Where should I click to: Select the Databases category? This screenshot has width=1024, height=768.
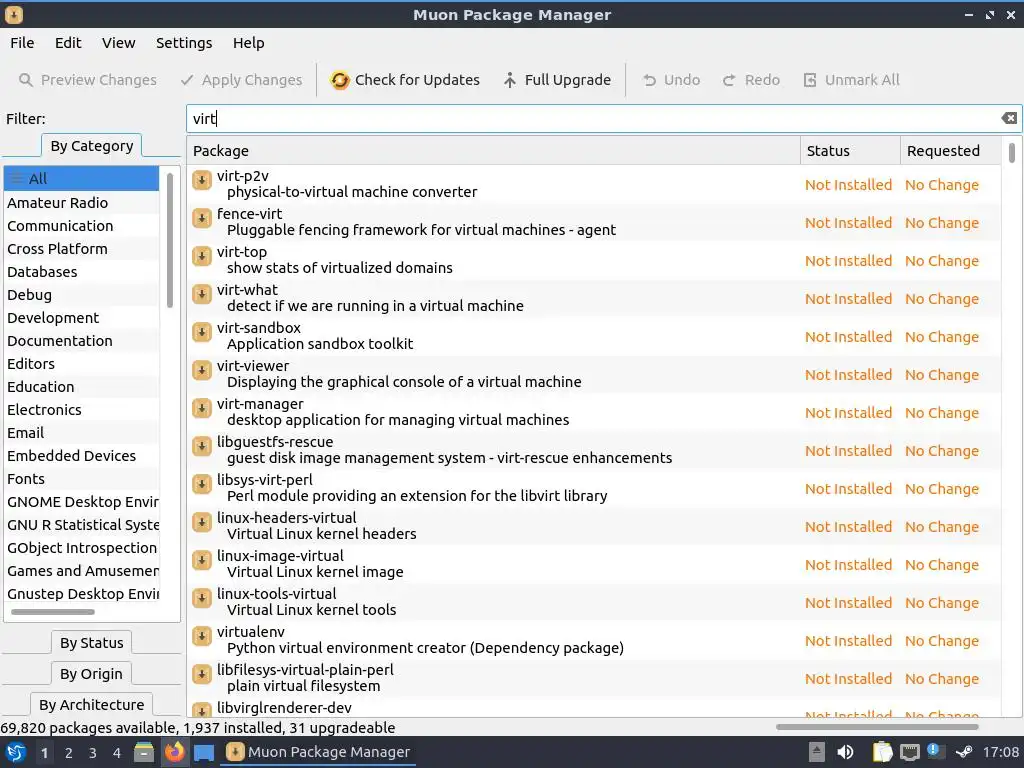(x=81, y=272)
